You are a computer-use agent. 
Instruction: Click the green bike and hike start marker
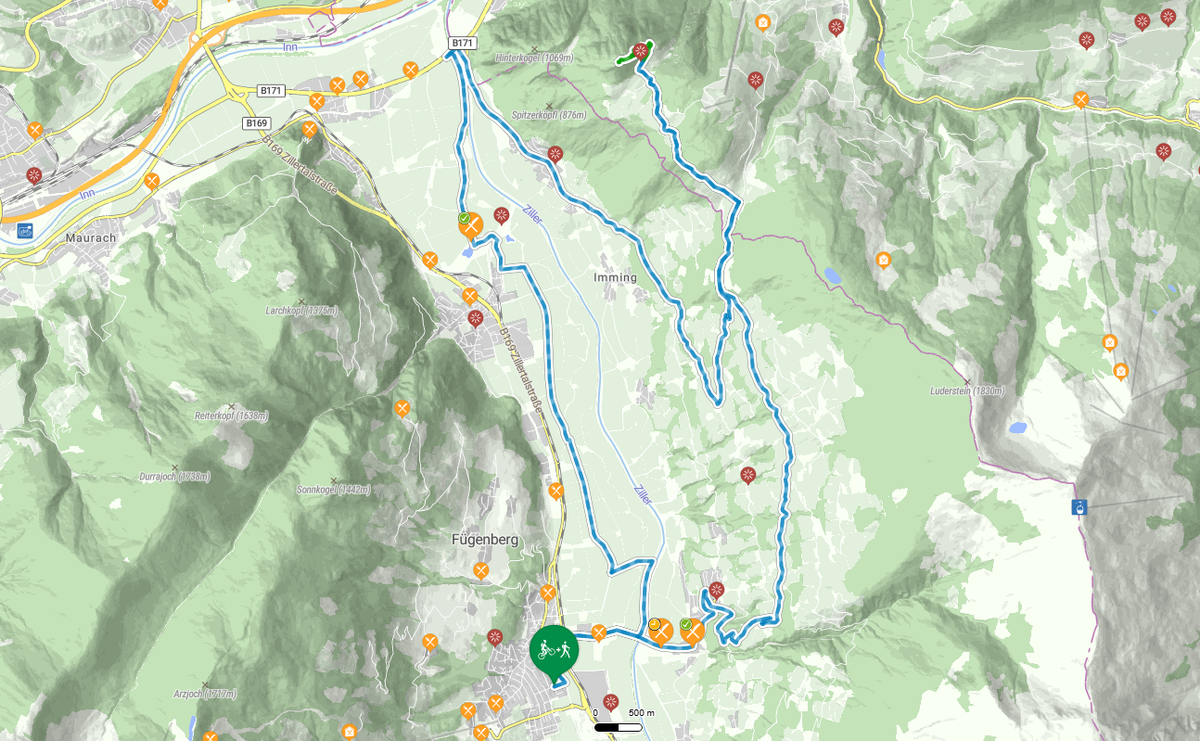pos(553,651)
